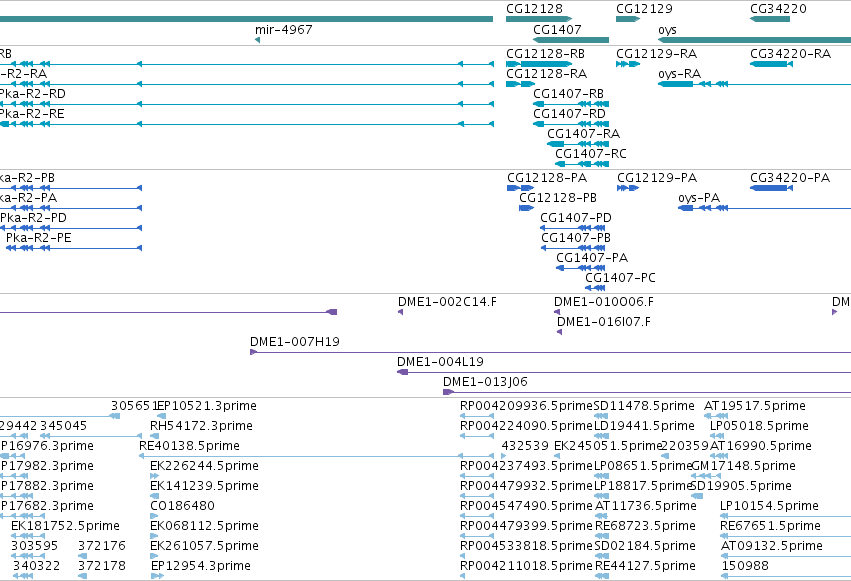Select the CG34220 gene label
The height and width of the screenshot is (581, 851).
pos(778,9)
